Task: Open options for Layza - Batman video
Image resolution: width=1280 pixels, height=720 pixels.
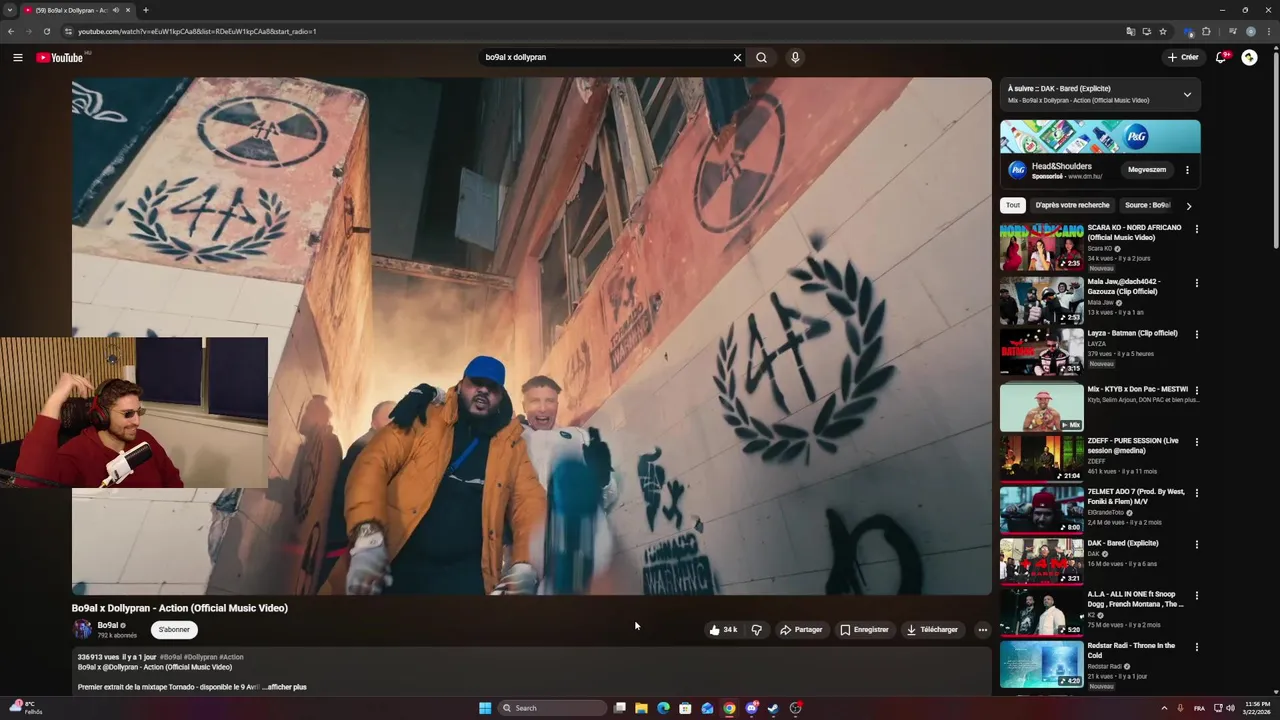Action: 1196,334
